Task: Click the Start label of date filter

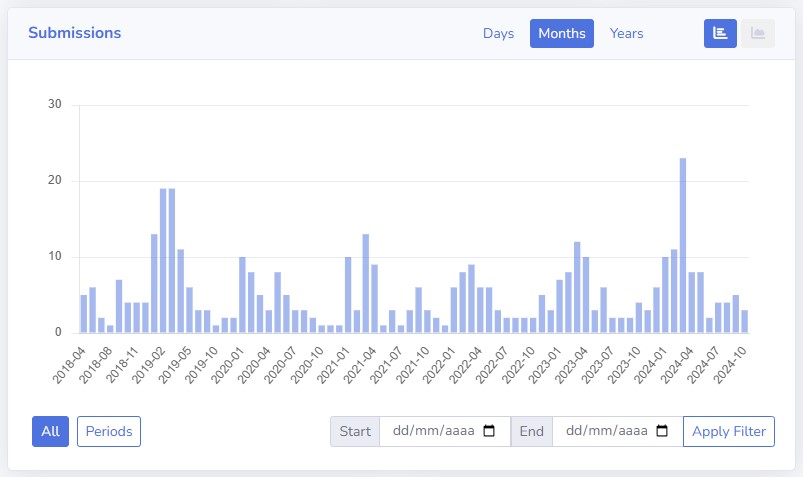Action: click(x=355, y=431)
